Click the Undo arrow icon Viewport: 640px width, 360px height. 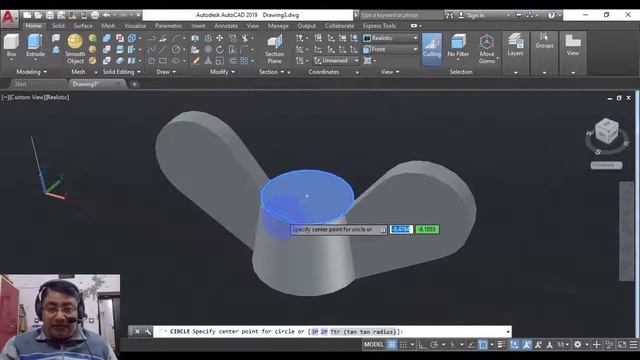point(107,15)
